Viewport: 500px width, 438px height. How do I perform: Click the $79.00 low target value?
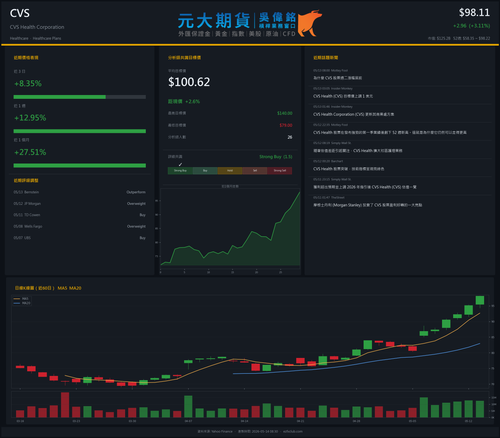286,125
